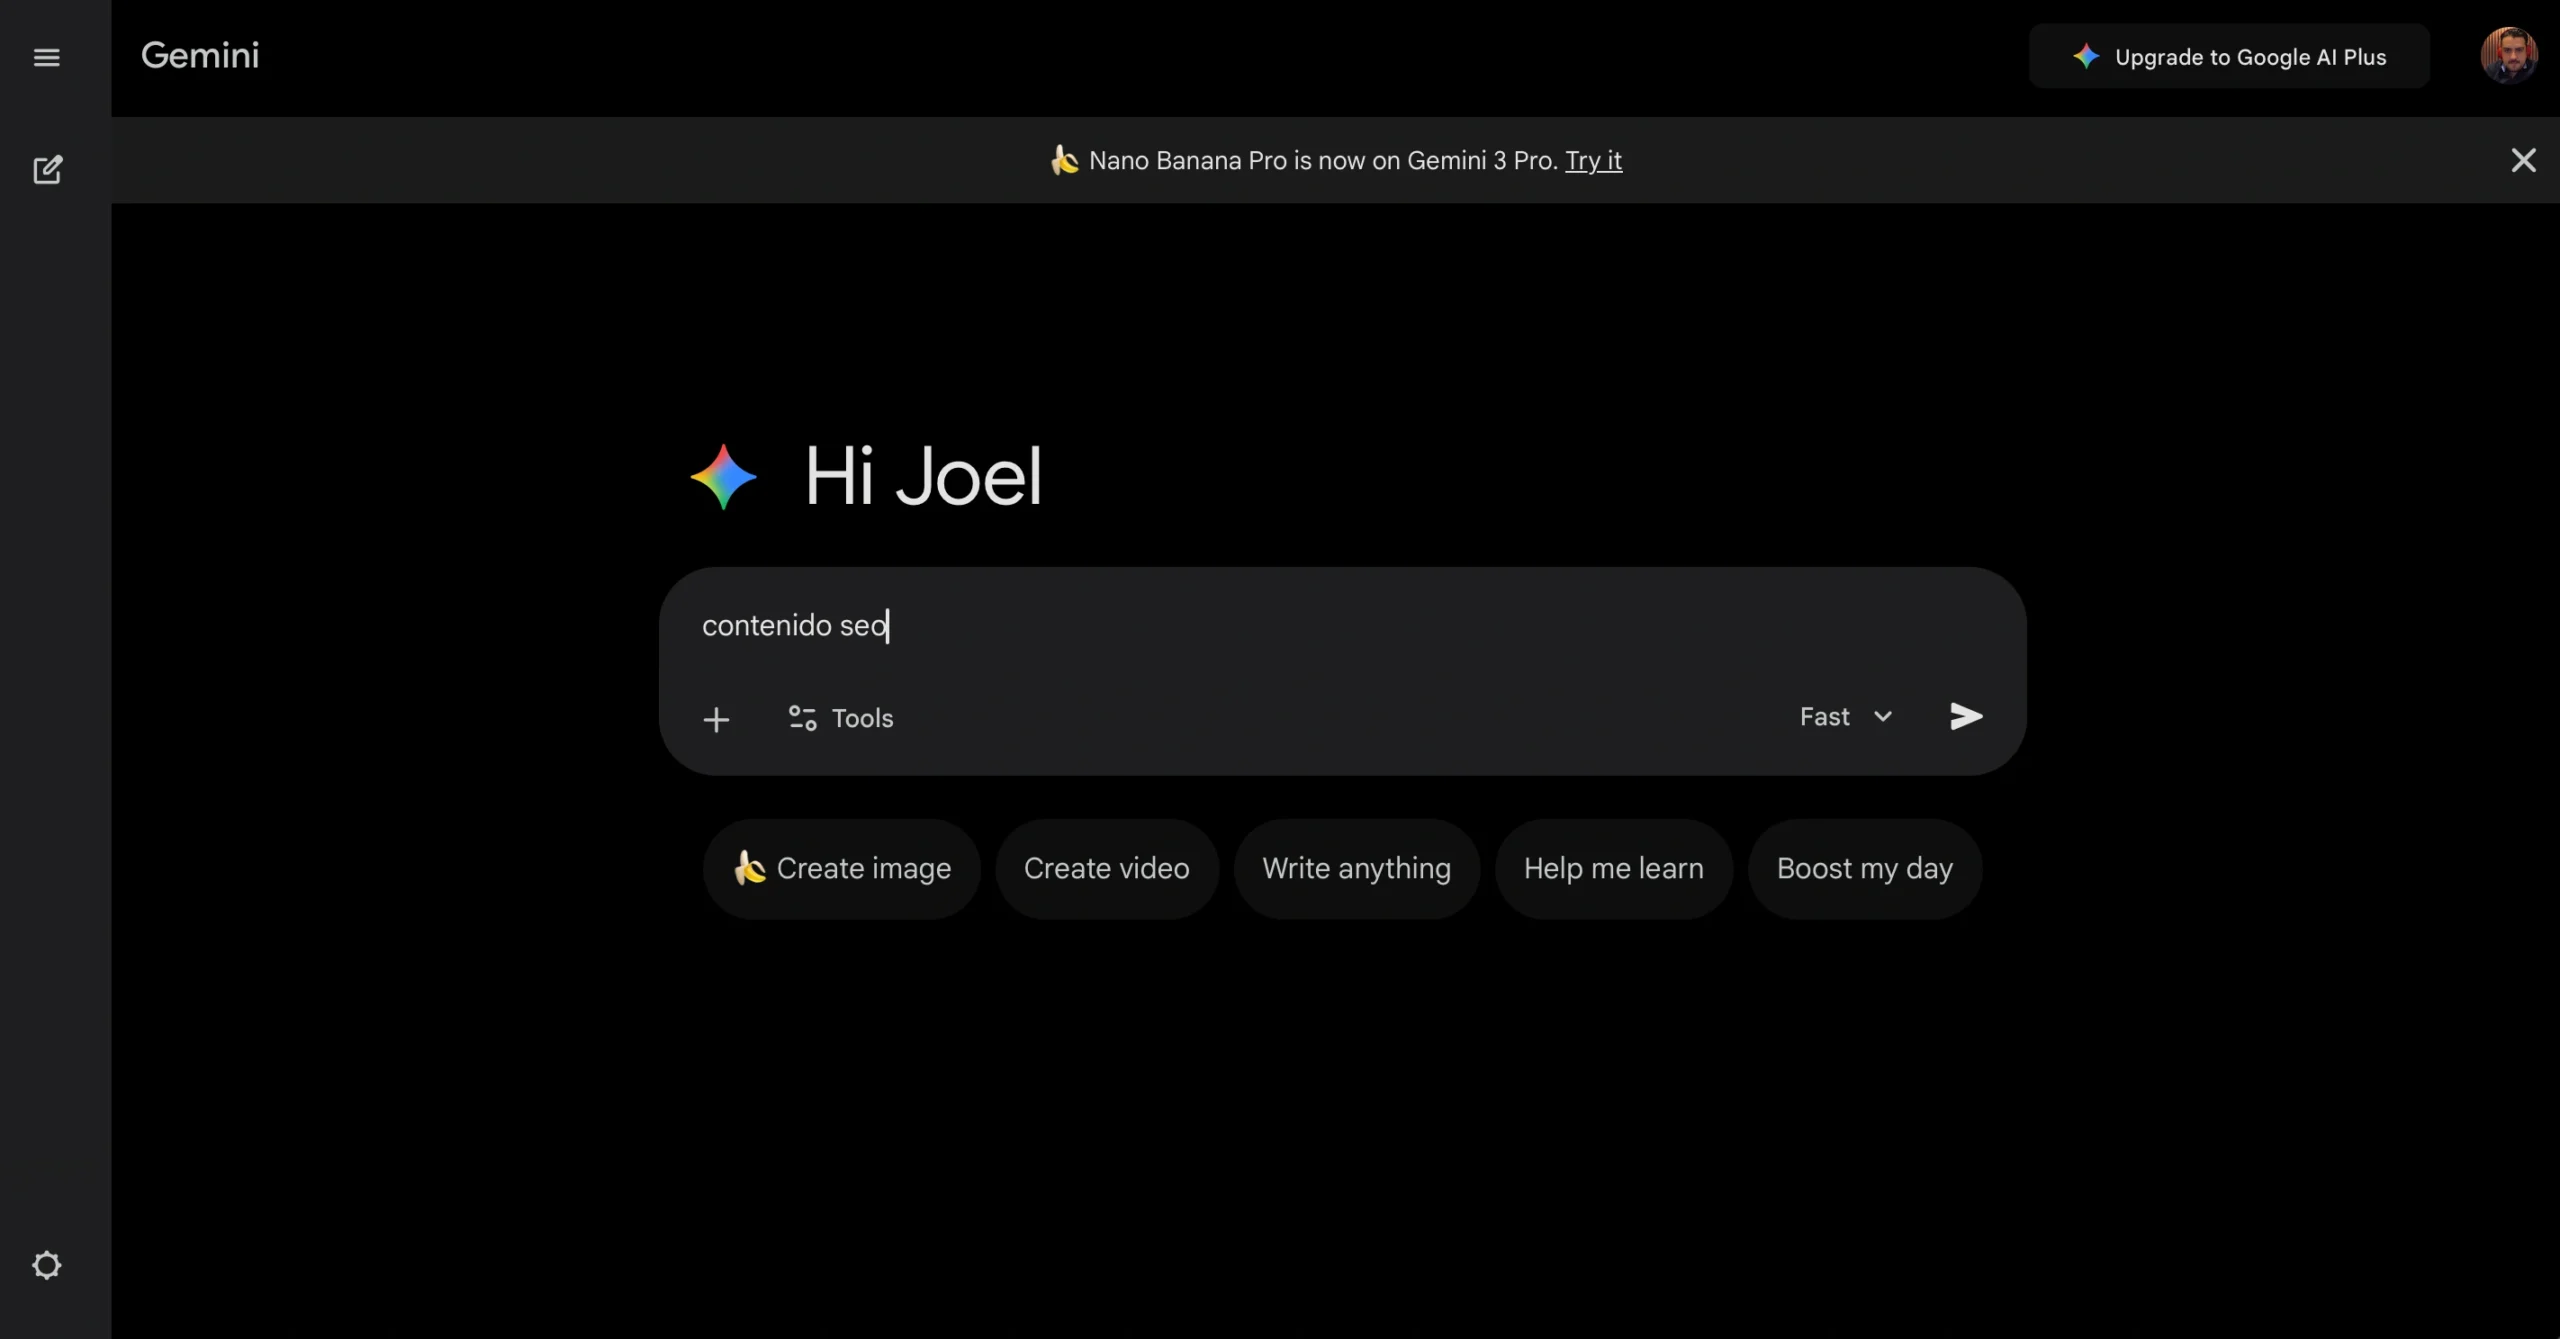Dismiss the Nano Banana Pro banner
Viewport: 2560px width, 1339px height.
pos(2525,160)
